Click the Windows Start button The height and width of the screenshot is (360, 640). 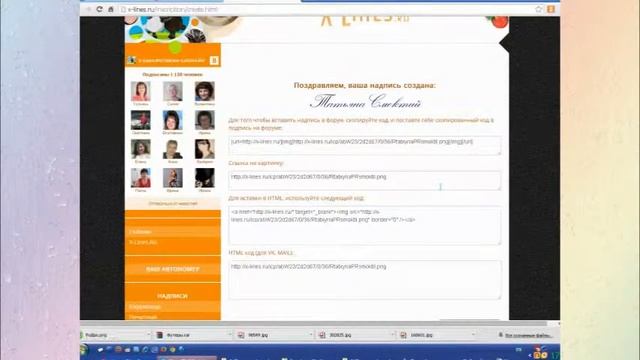tap(84, 350)
